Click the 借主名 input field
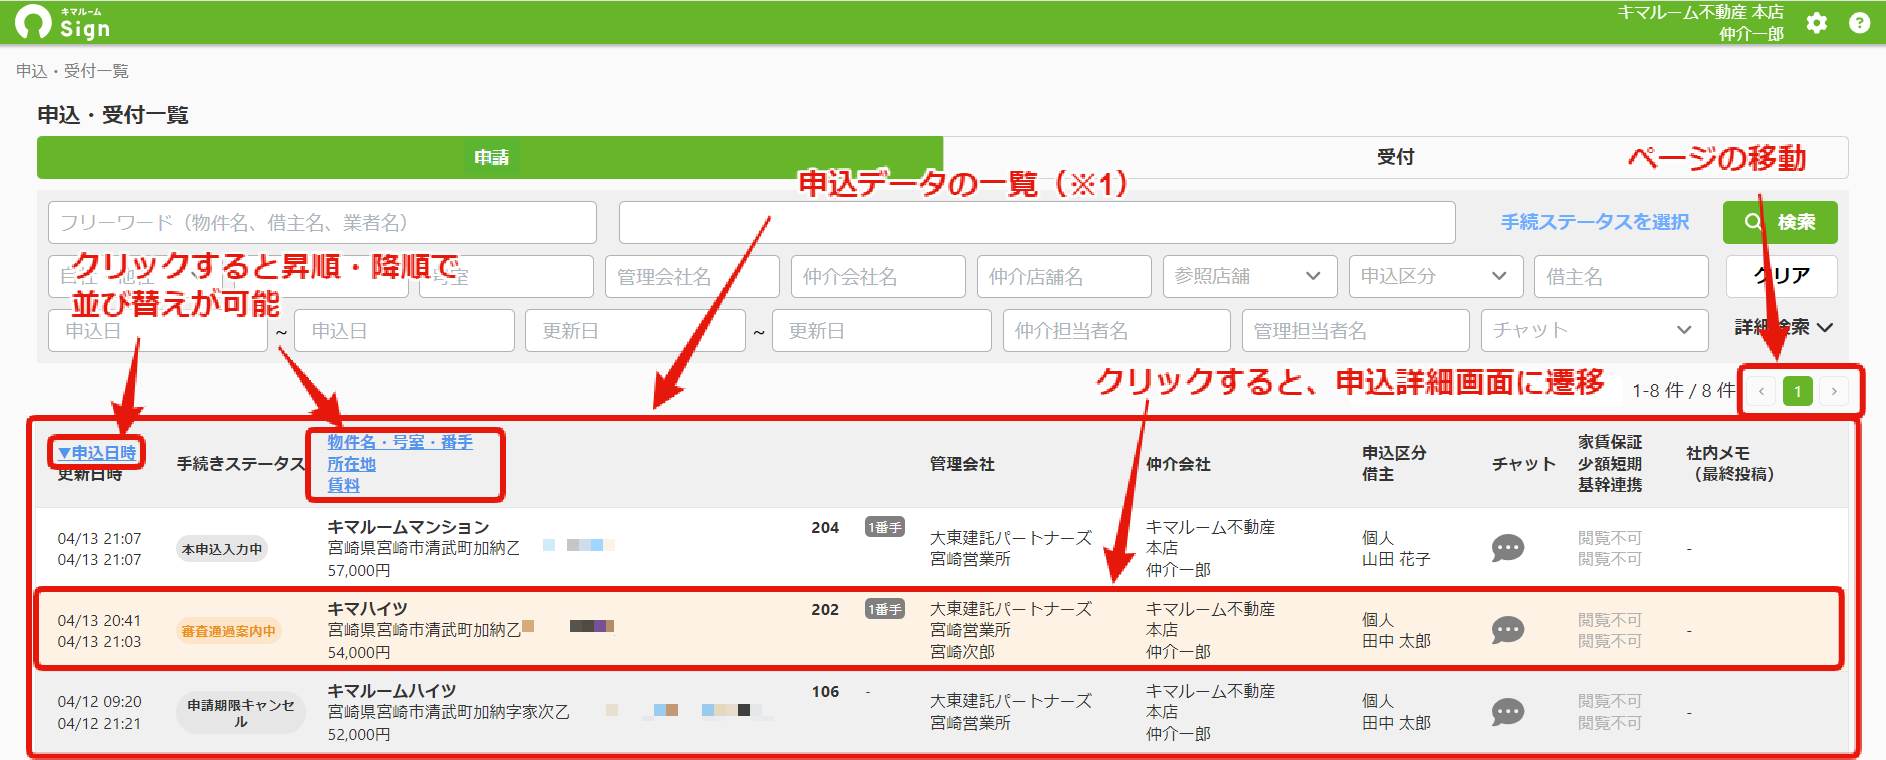The height and width of the screenshot is (760, 1886). point(1621,276)
